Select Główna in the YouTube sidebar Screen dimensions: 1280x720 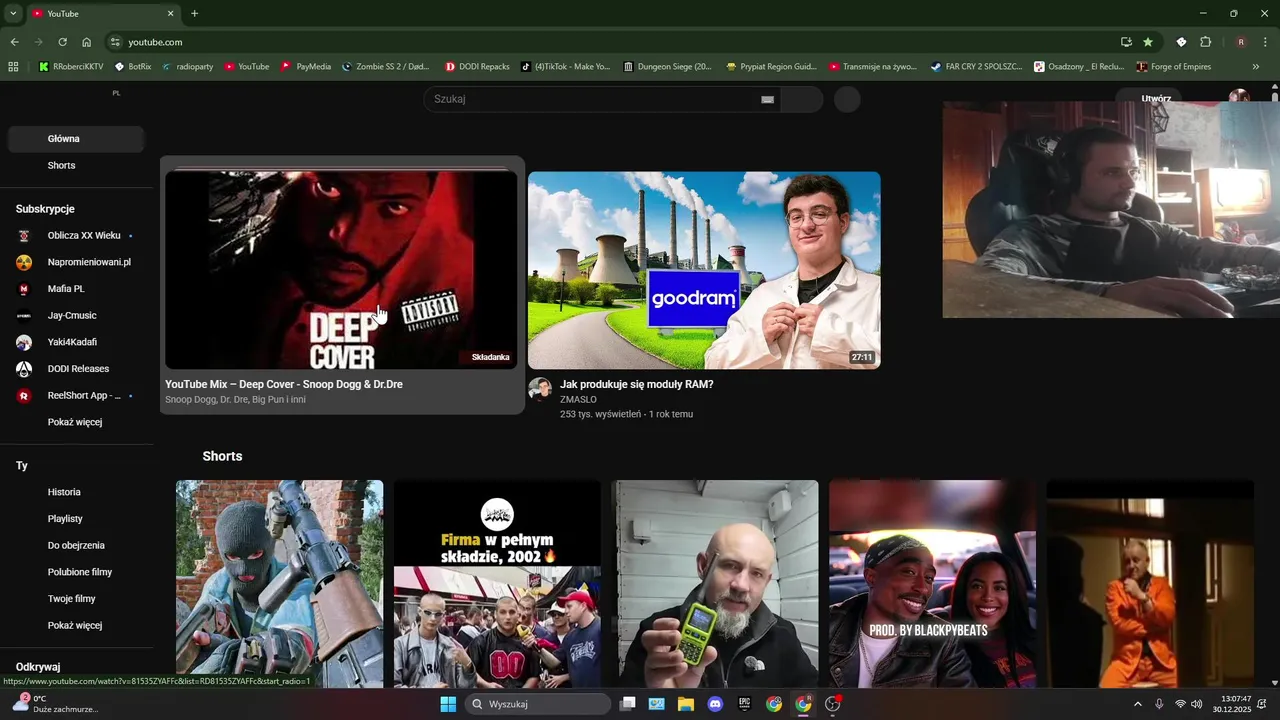(x=76, y=139)
